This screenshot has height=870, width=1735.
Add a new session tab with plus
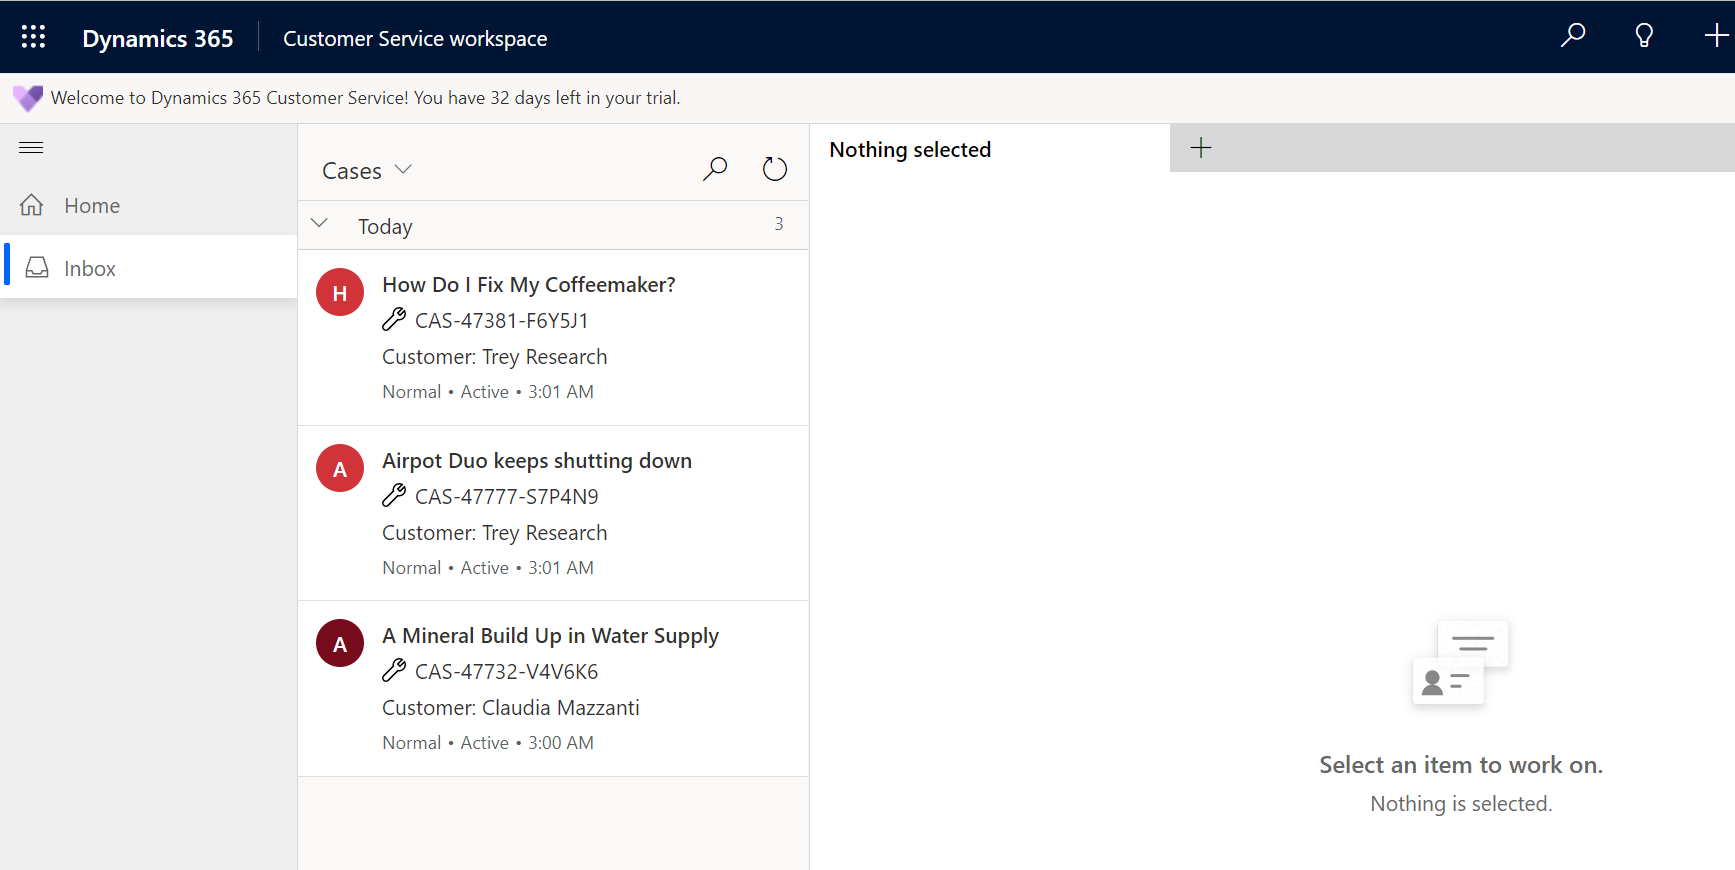(x=1201, y=148)
